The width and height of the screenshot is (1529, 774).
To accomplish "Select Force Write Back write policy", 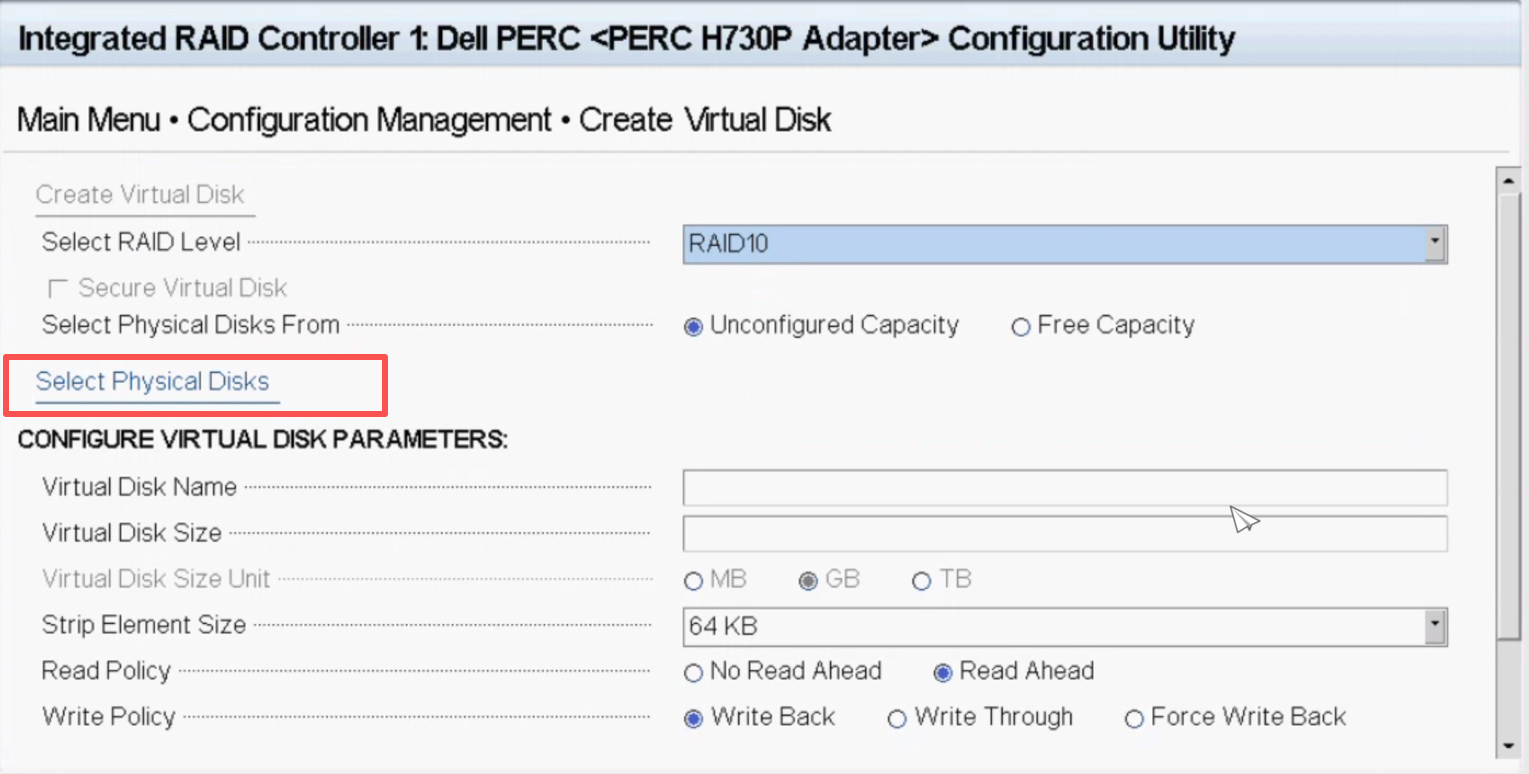I will point(1133,719).
